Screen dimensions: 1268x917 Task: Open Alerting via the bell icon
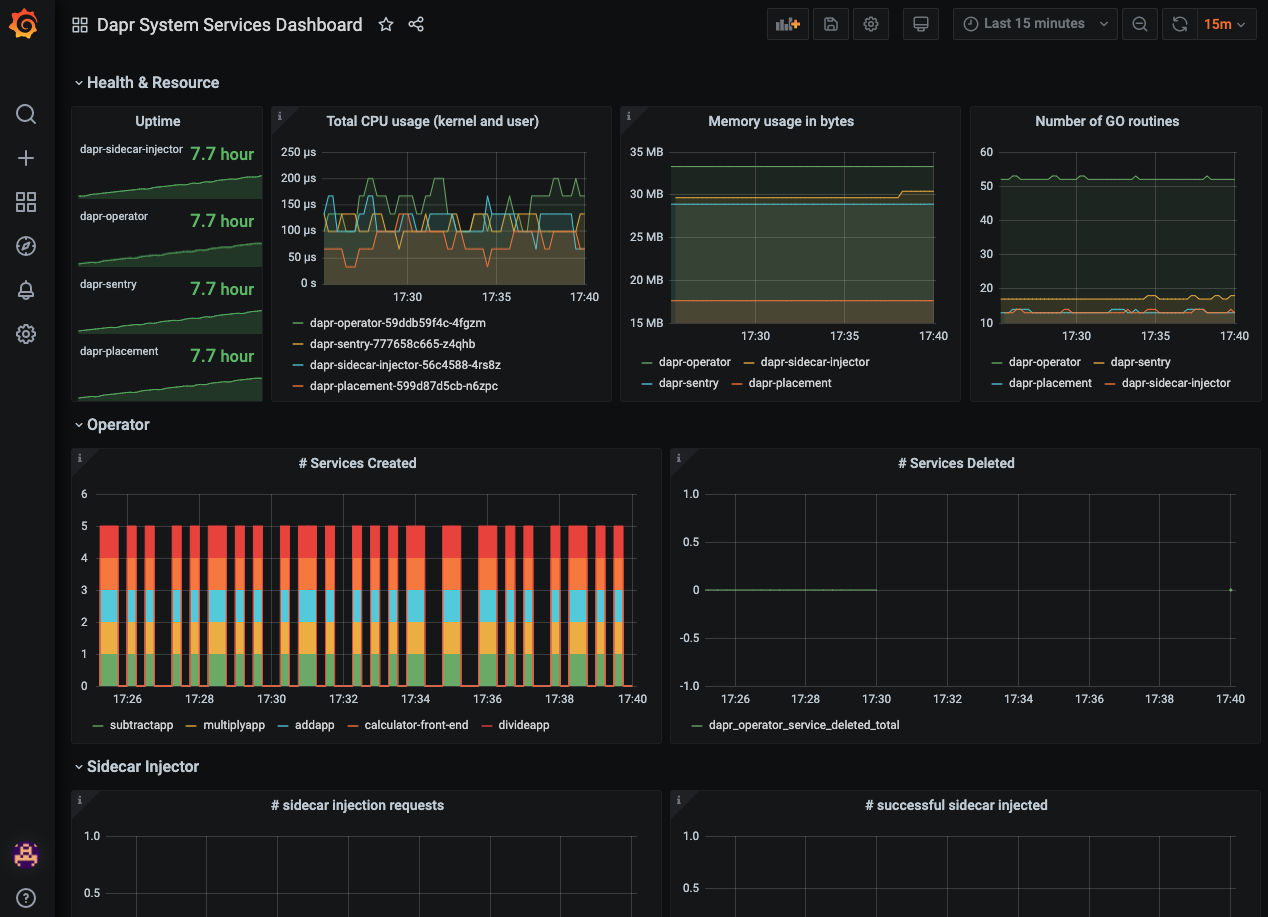click(x=26, y=290)
